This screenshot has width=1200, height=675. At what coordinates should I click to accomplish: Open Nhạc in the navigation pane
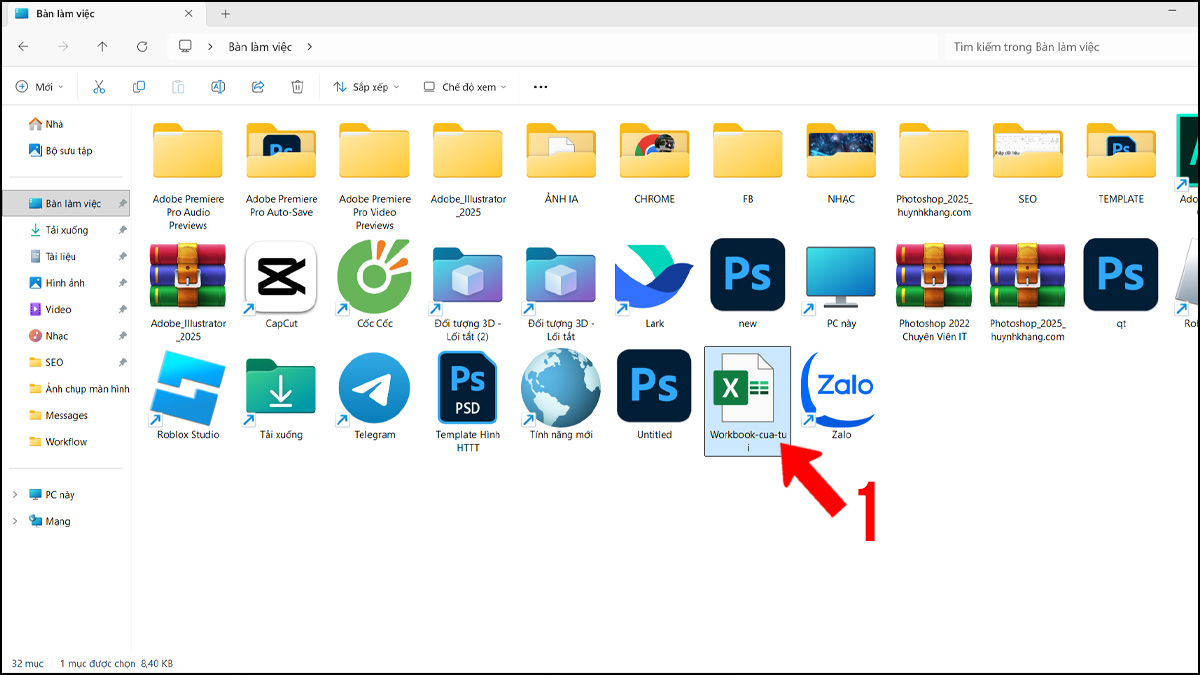pos(49,336)
